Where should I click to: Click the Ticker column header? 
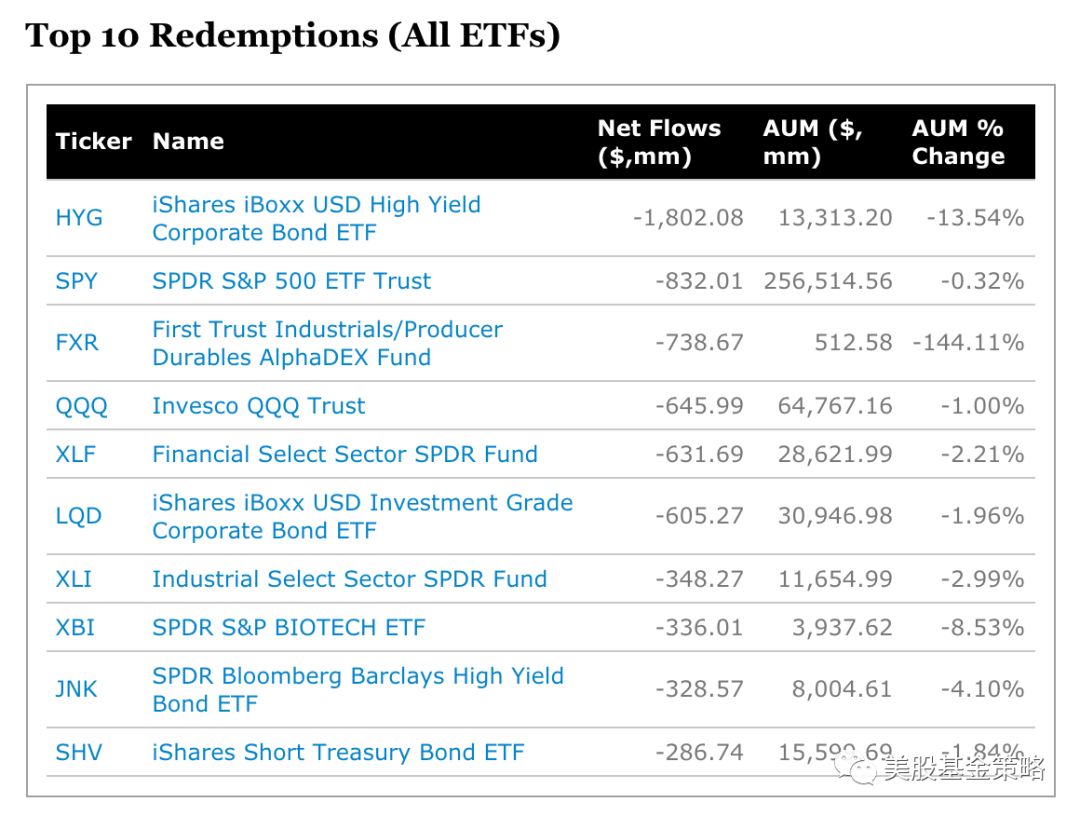(x=93, y=142)
